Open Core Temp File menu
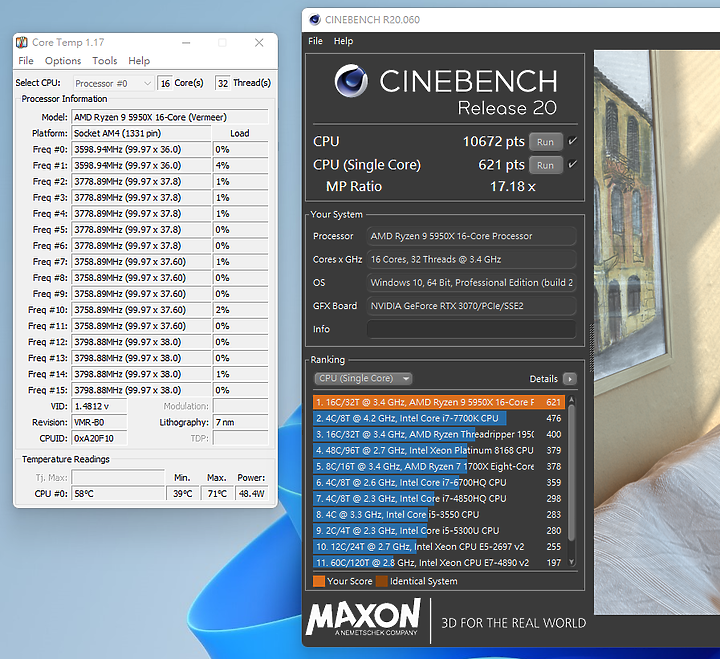This screenshot has width=720, height=659. point(26,61)
